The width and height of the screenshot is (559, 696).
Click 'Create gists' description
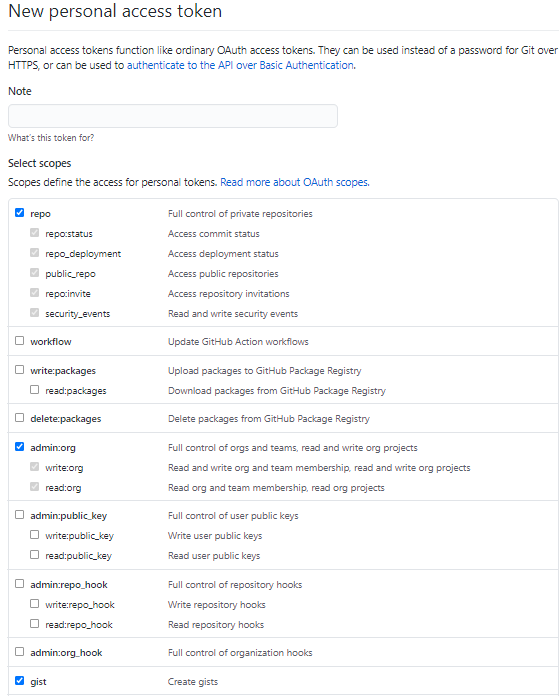tap(193, 681)
